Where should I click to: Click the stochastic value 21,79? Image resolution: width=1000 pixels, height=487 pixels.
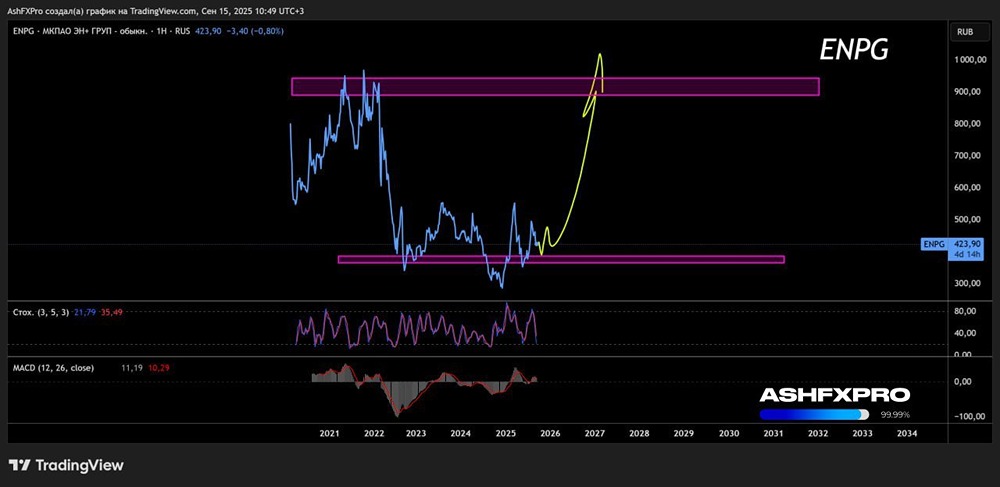(x=84, y=312)
